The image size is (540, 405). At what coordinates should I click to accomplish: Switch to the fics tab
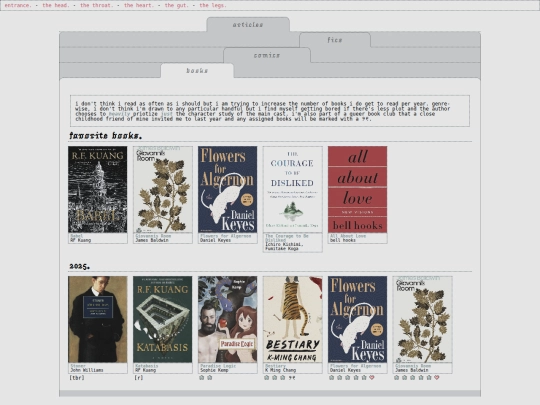335,40
